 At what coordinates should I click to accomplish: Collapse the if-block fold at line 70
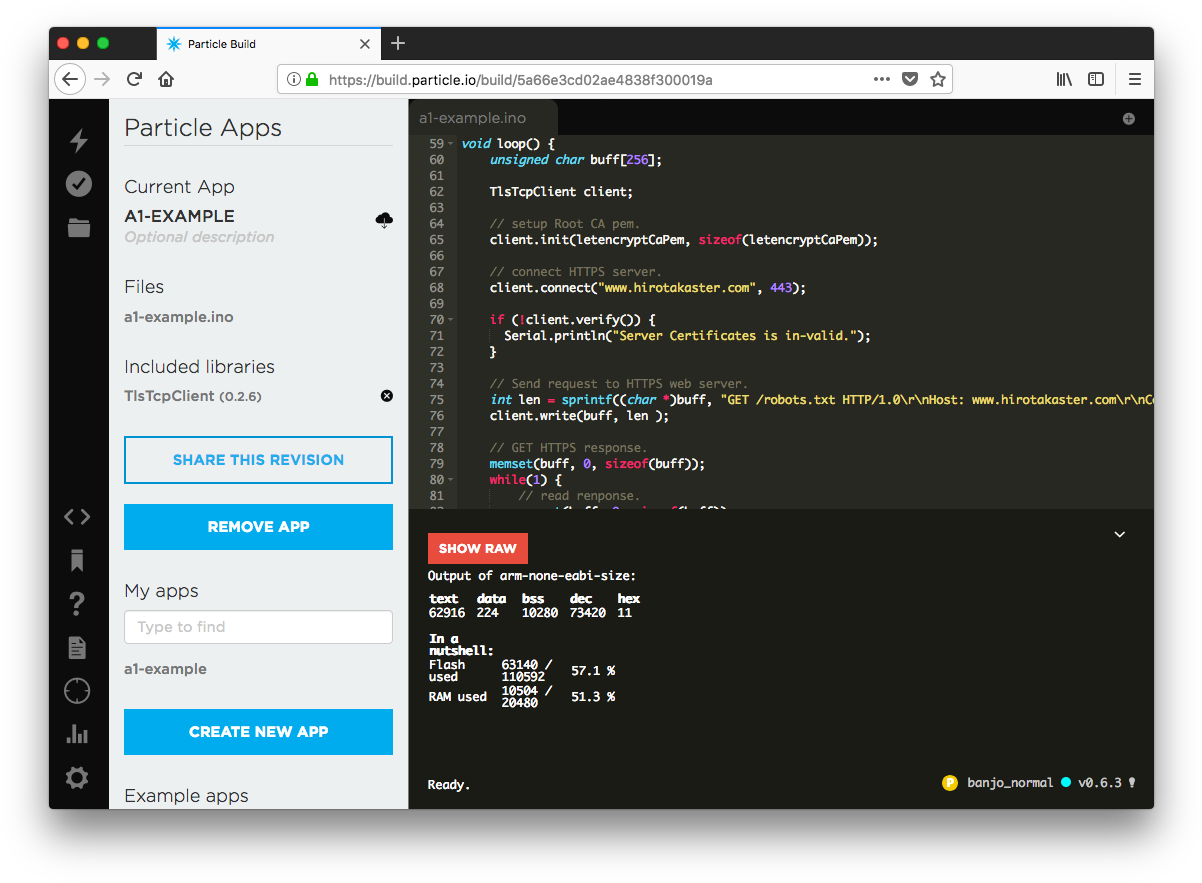(x=449, y=319)
